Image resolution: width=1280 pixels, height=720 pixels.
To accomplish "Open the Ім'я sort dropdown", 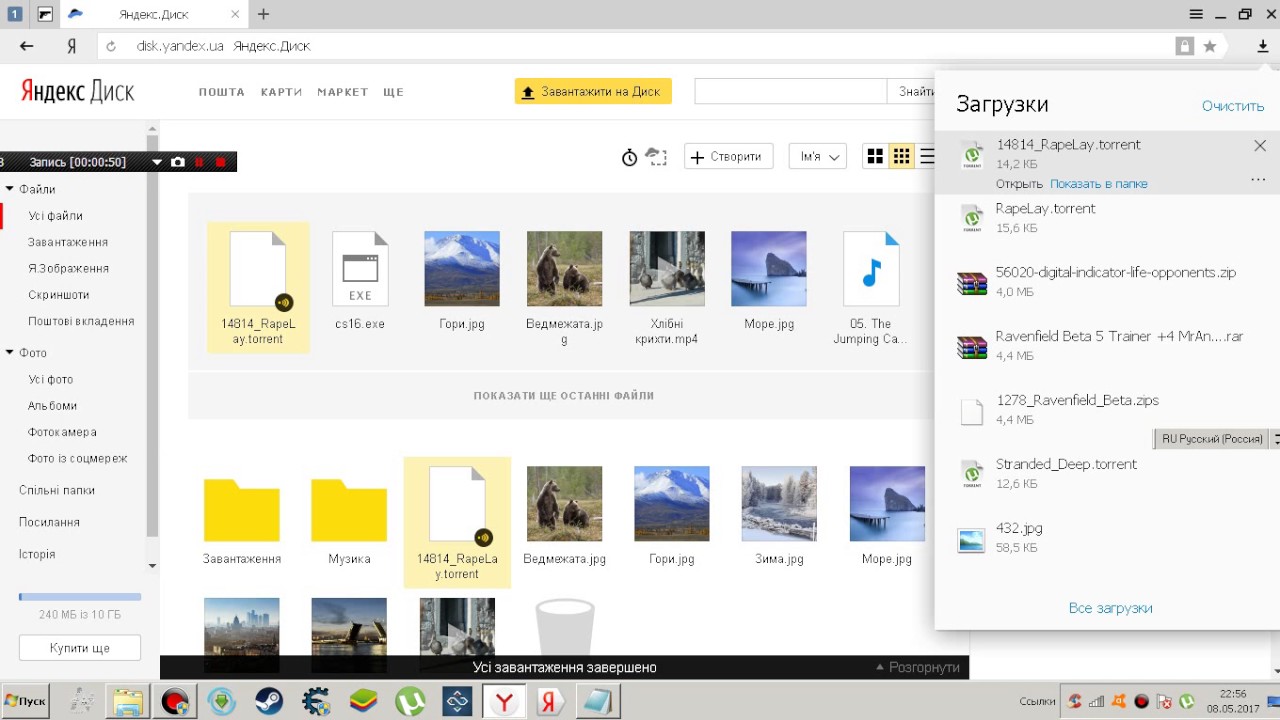I will 817,156.
